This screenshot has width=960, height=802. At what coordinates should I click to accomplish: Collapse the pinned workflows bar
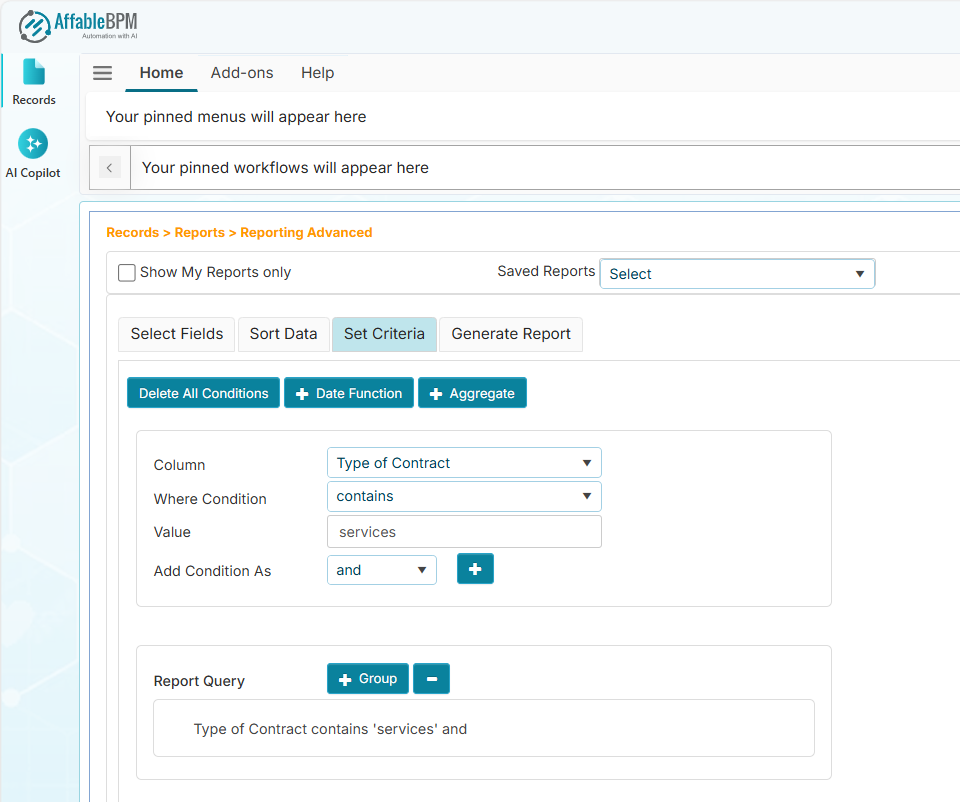pyautogui.click(x=109, y=167)
